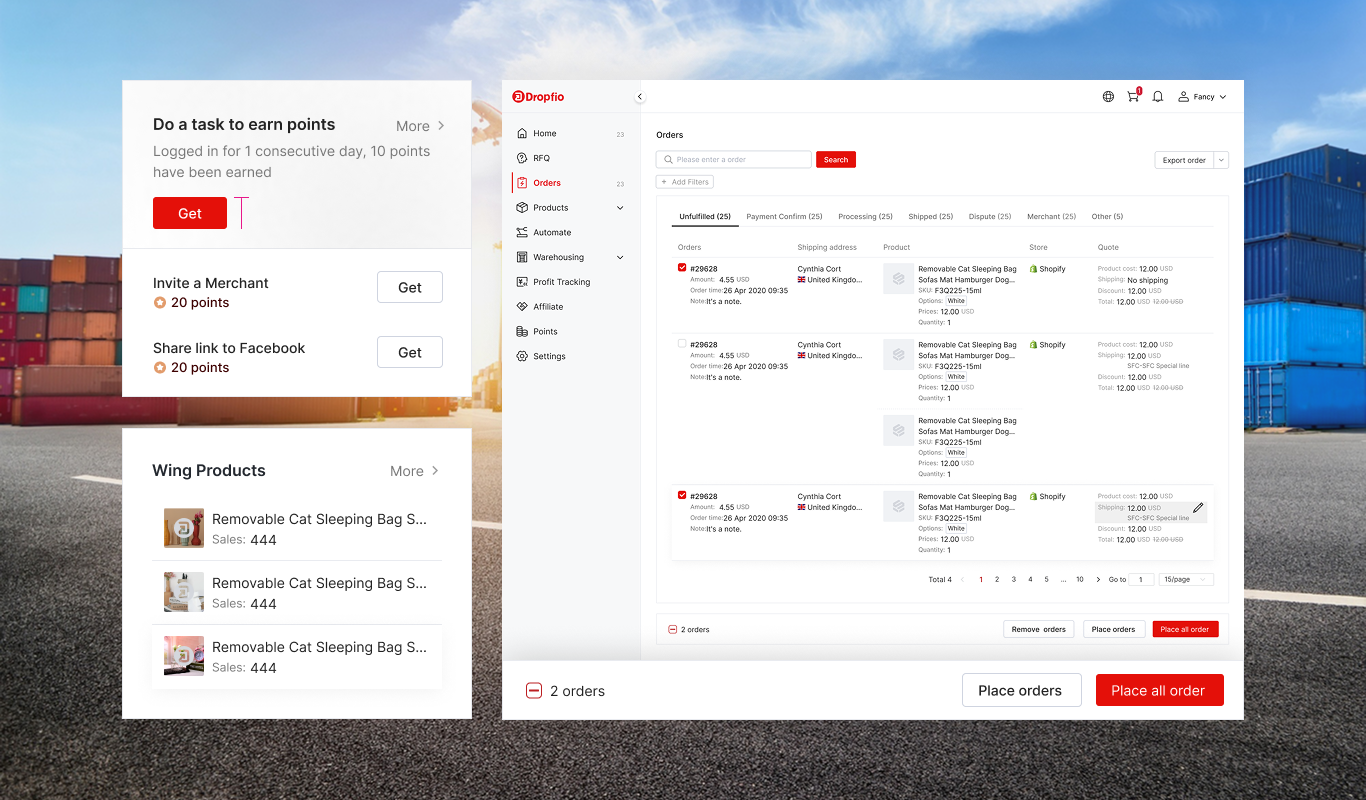
Task: Open the 15/page page size dropdown
Action: 1185,580
